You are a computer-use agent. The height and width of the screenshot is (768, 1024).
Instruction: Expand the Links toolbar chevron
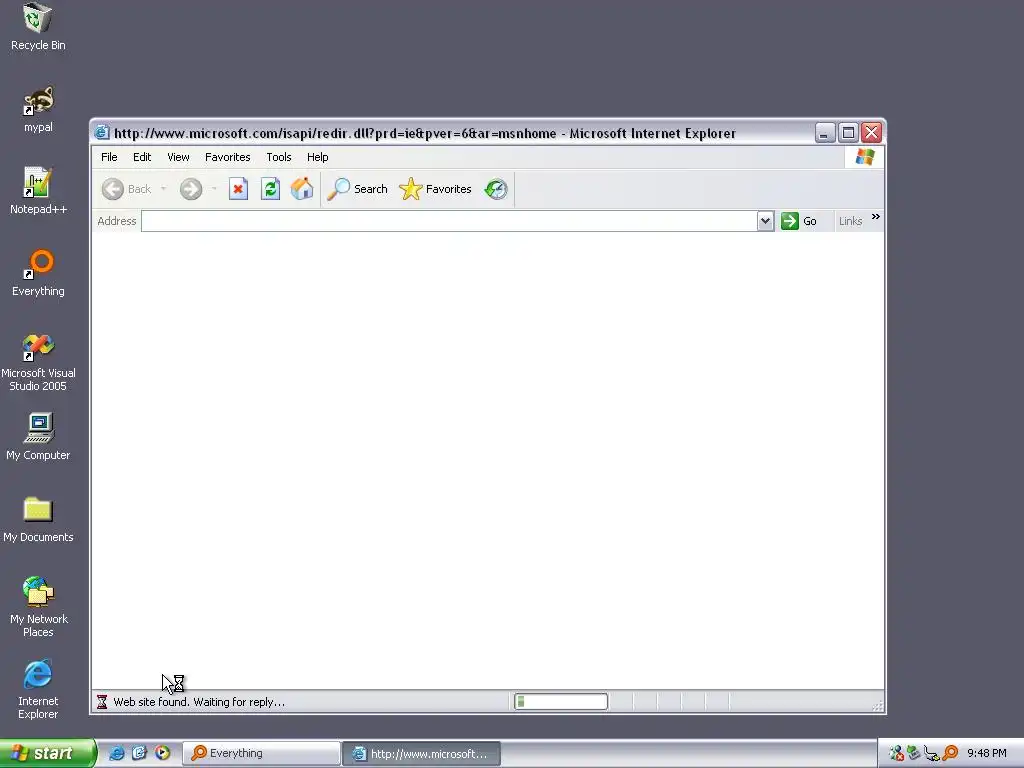tap(876, 217)
